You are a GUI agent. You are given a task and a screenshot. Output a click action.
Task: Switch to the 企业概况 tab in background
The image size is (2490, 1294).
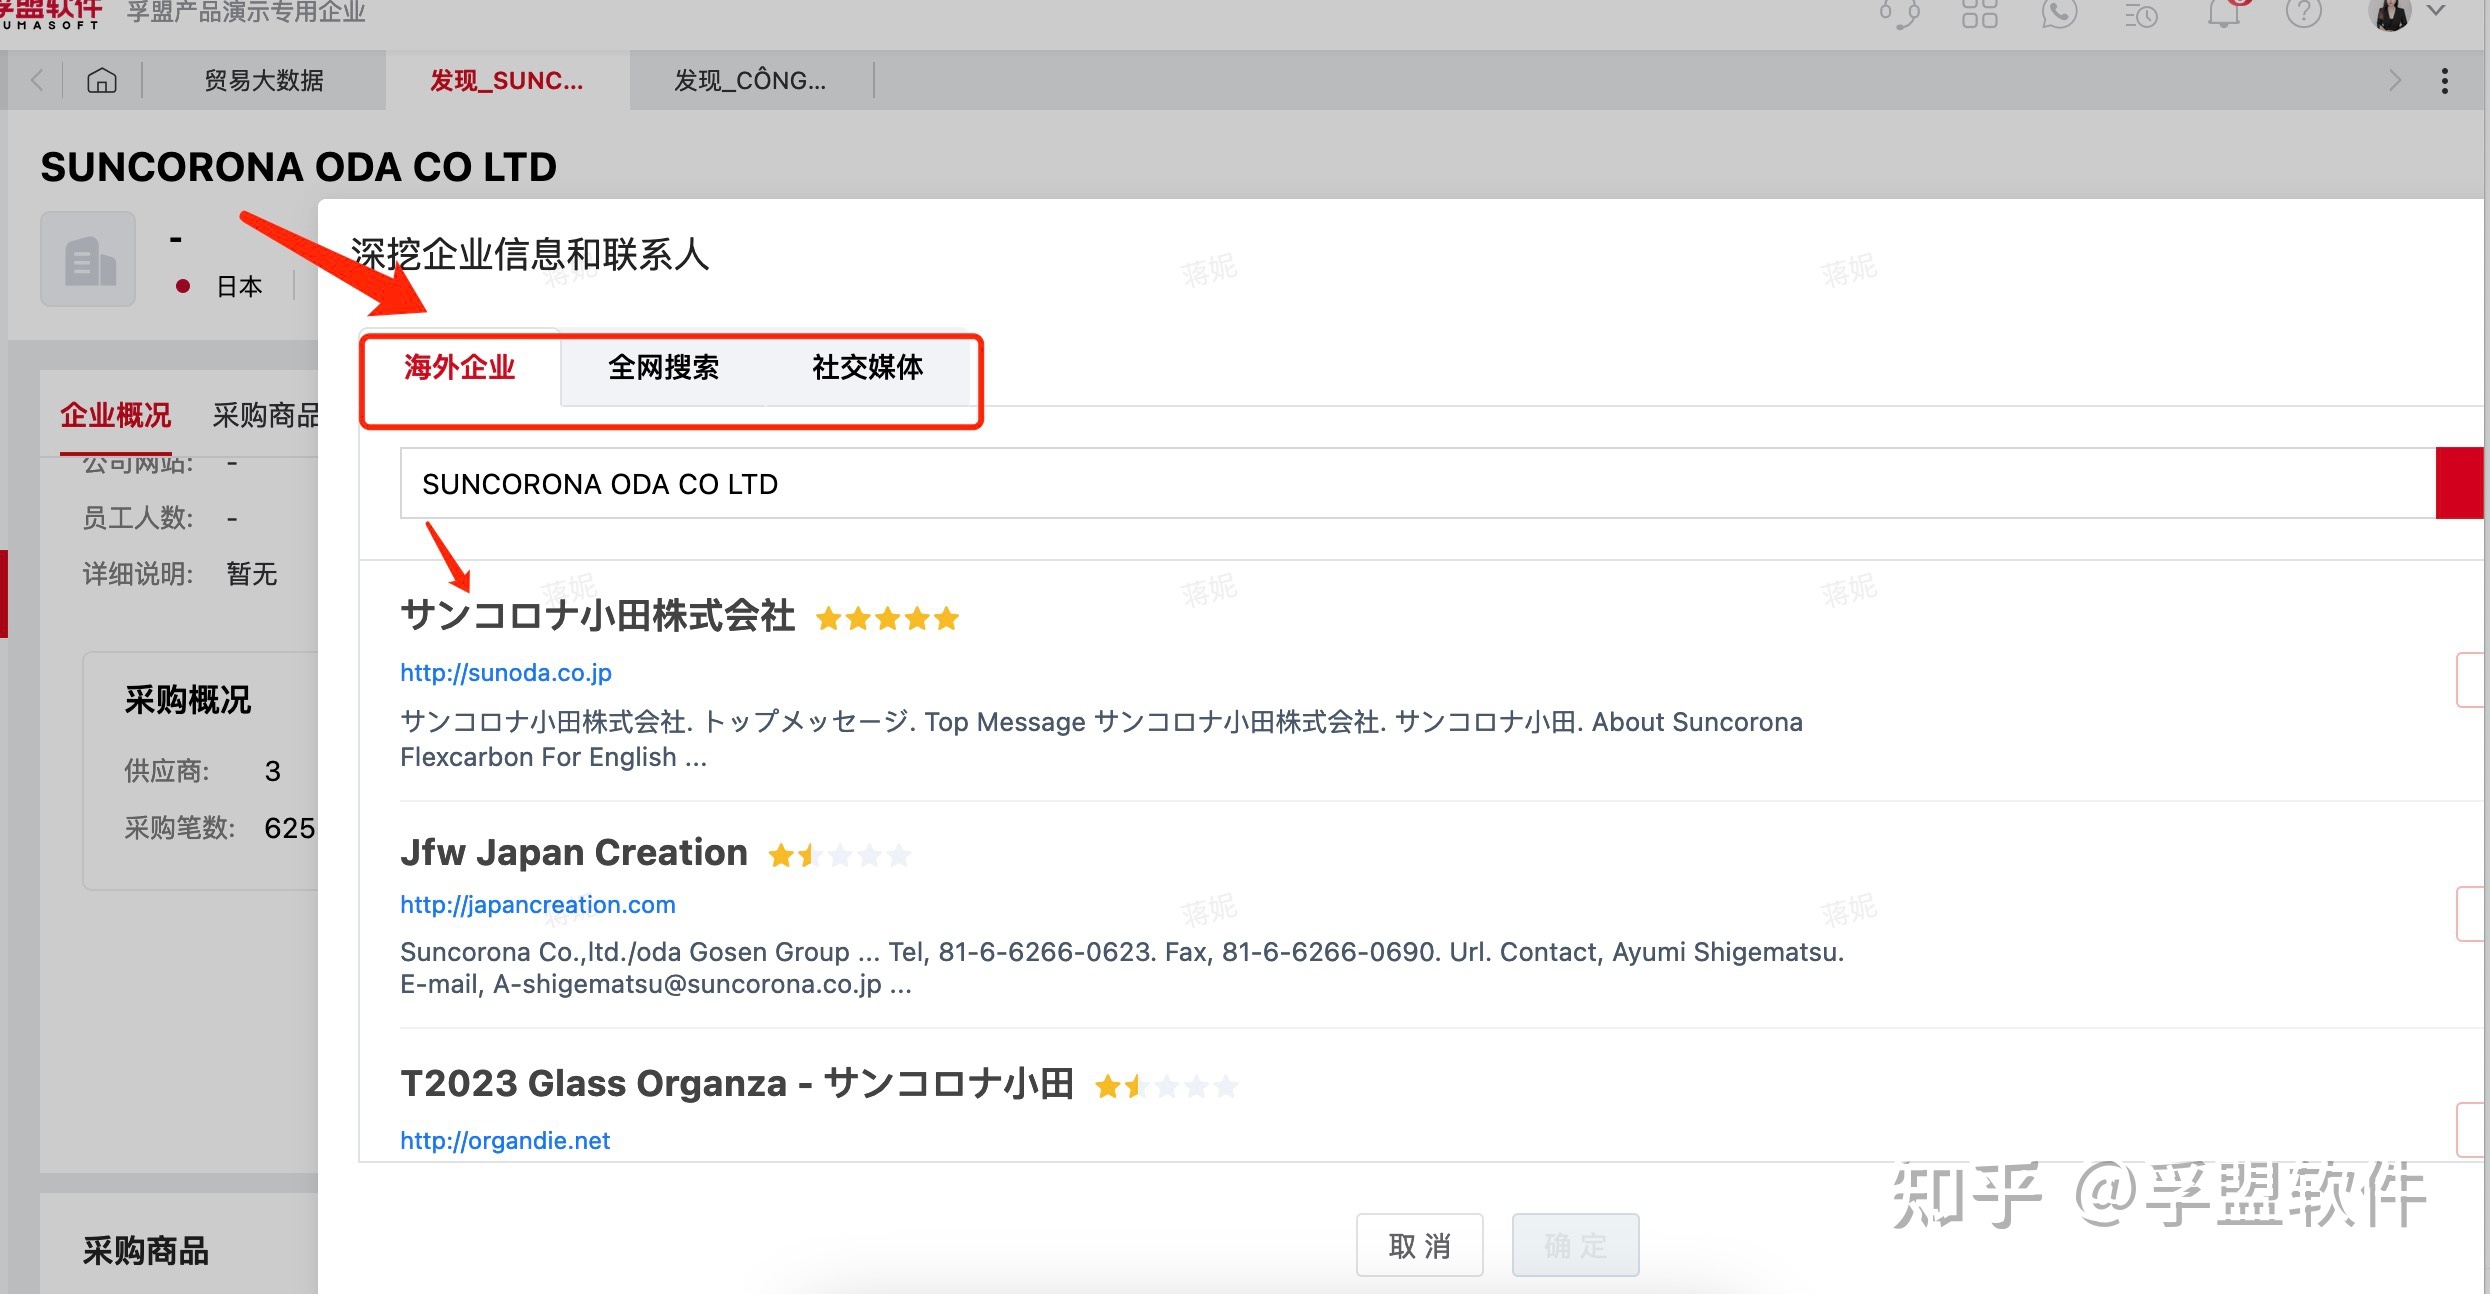115,415
